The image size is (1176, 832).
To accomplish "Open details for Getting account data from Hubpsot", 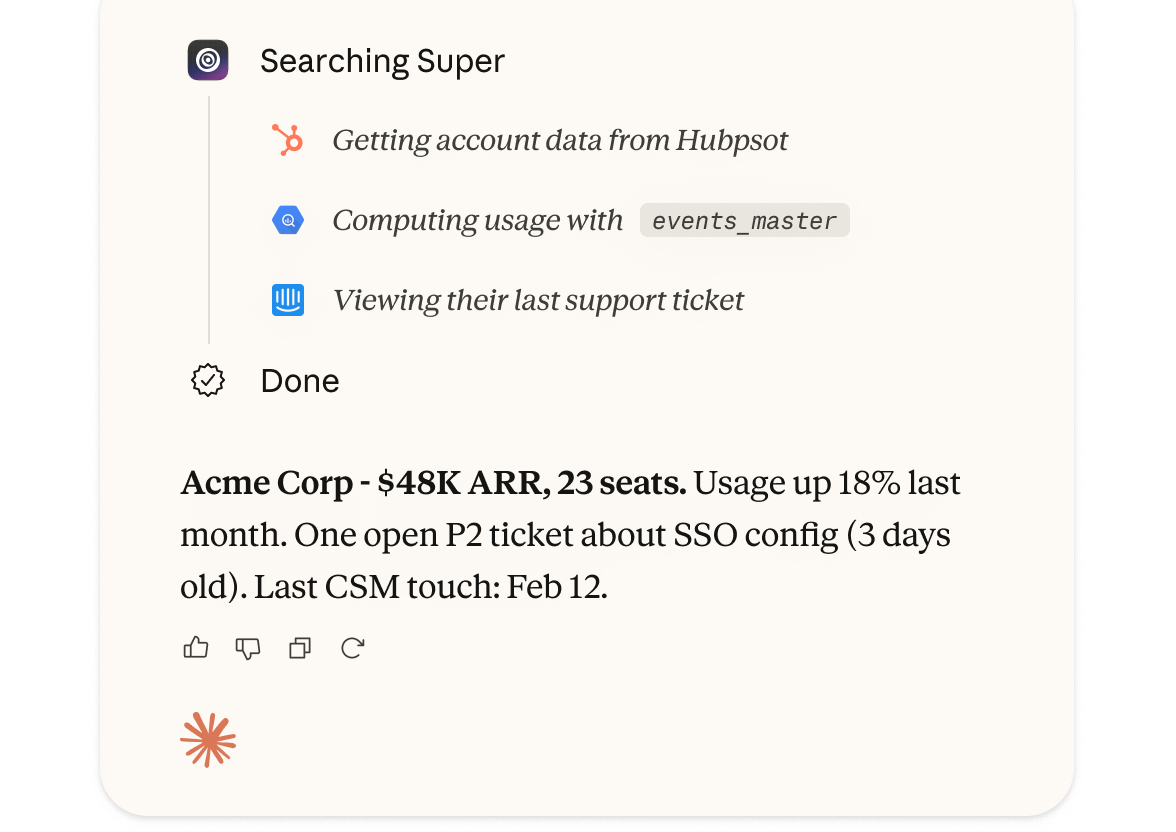I will pos(559,140).
